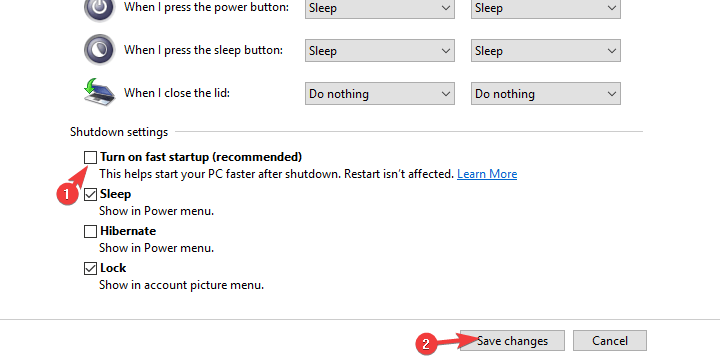
Task: Tick the Hibernate checkbox
Action: point(90,231)
